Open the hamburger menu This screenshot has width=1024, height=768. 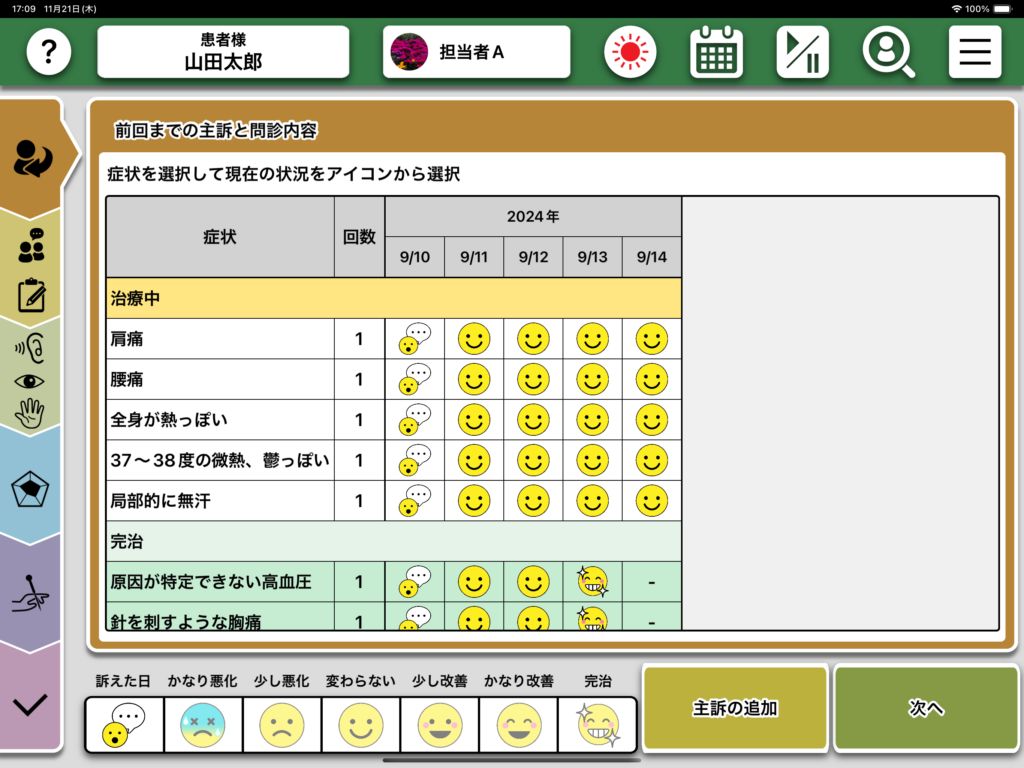pos(974,52)
